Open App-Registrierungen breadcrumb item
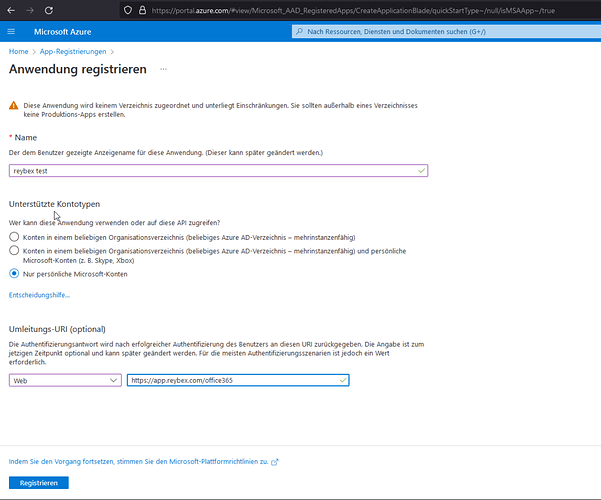The image size is (601, 500). pos(73,51)
